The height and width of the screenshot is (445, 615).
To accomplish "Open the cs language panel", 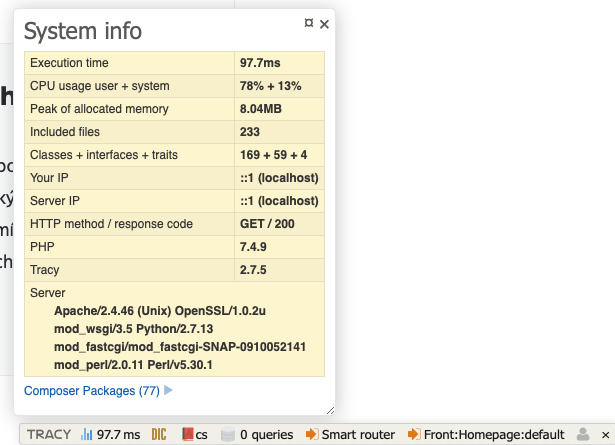I will tap(201, 435).
